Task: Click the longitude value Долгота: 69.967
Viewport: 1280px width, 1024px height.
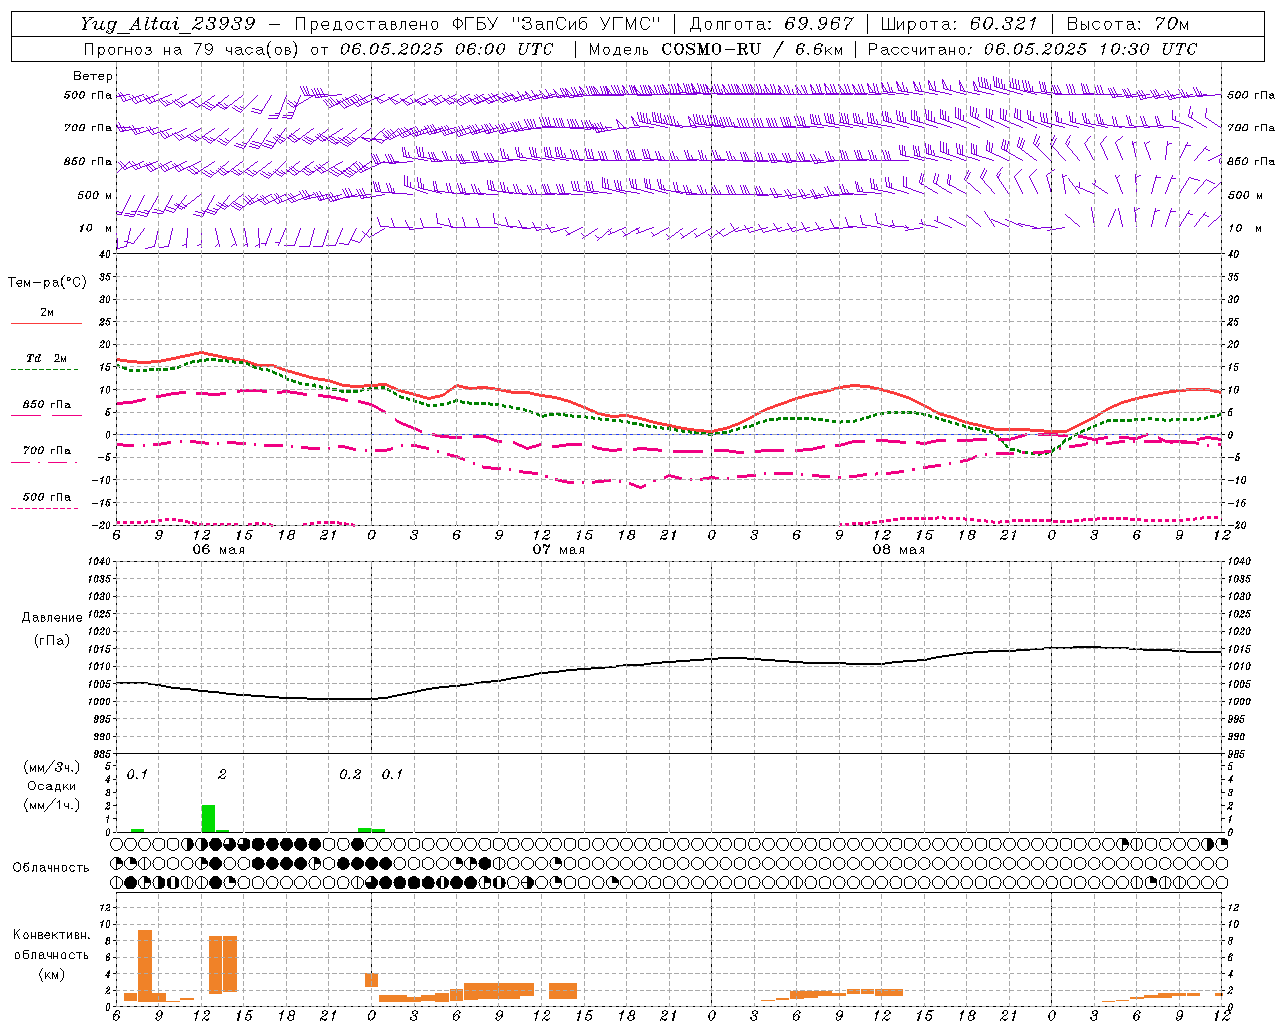Action: (771, 24)
